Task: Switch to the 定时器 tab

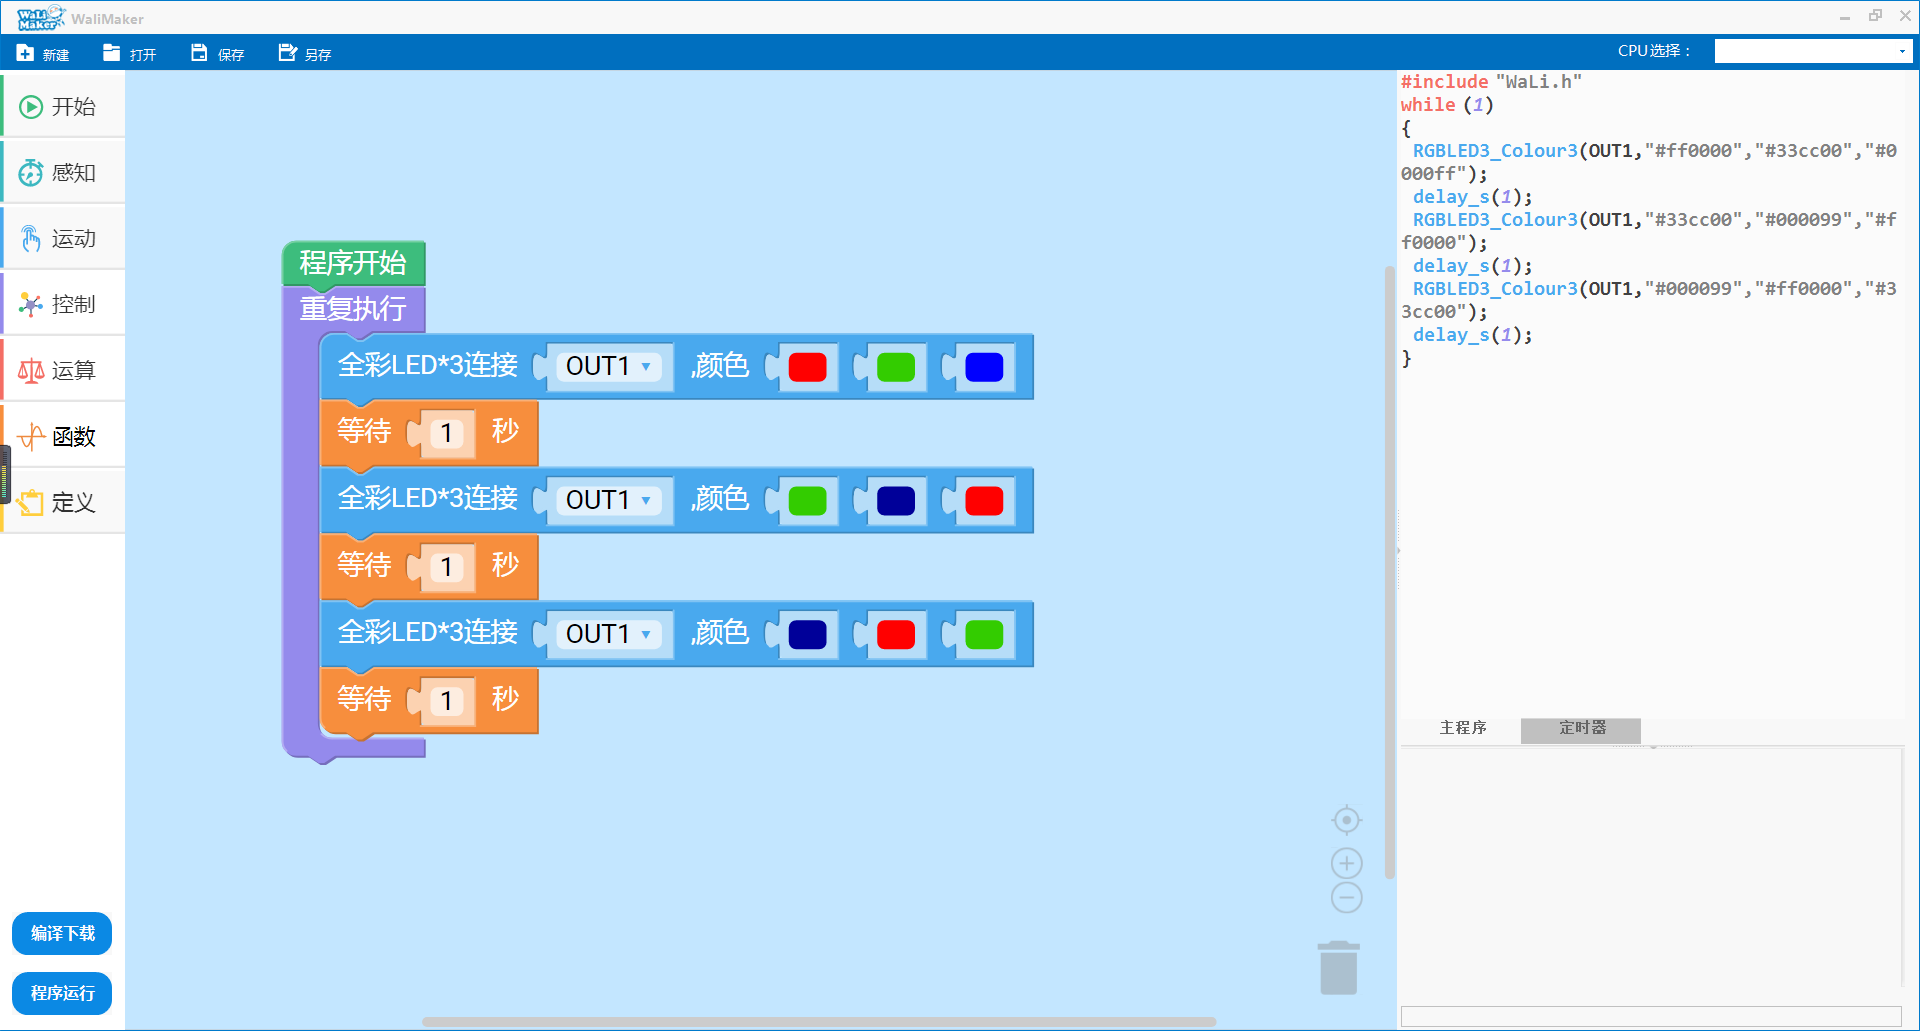Action: pyautogui.click(x=1581, y=729)
